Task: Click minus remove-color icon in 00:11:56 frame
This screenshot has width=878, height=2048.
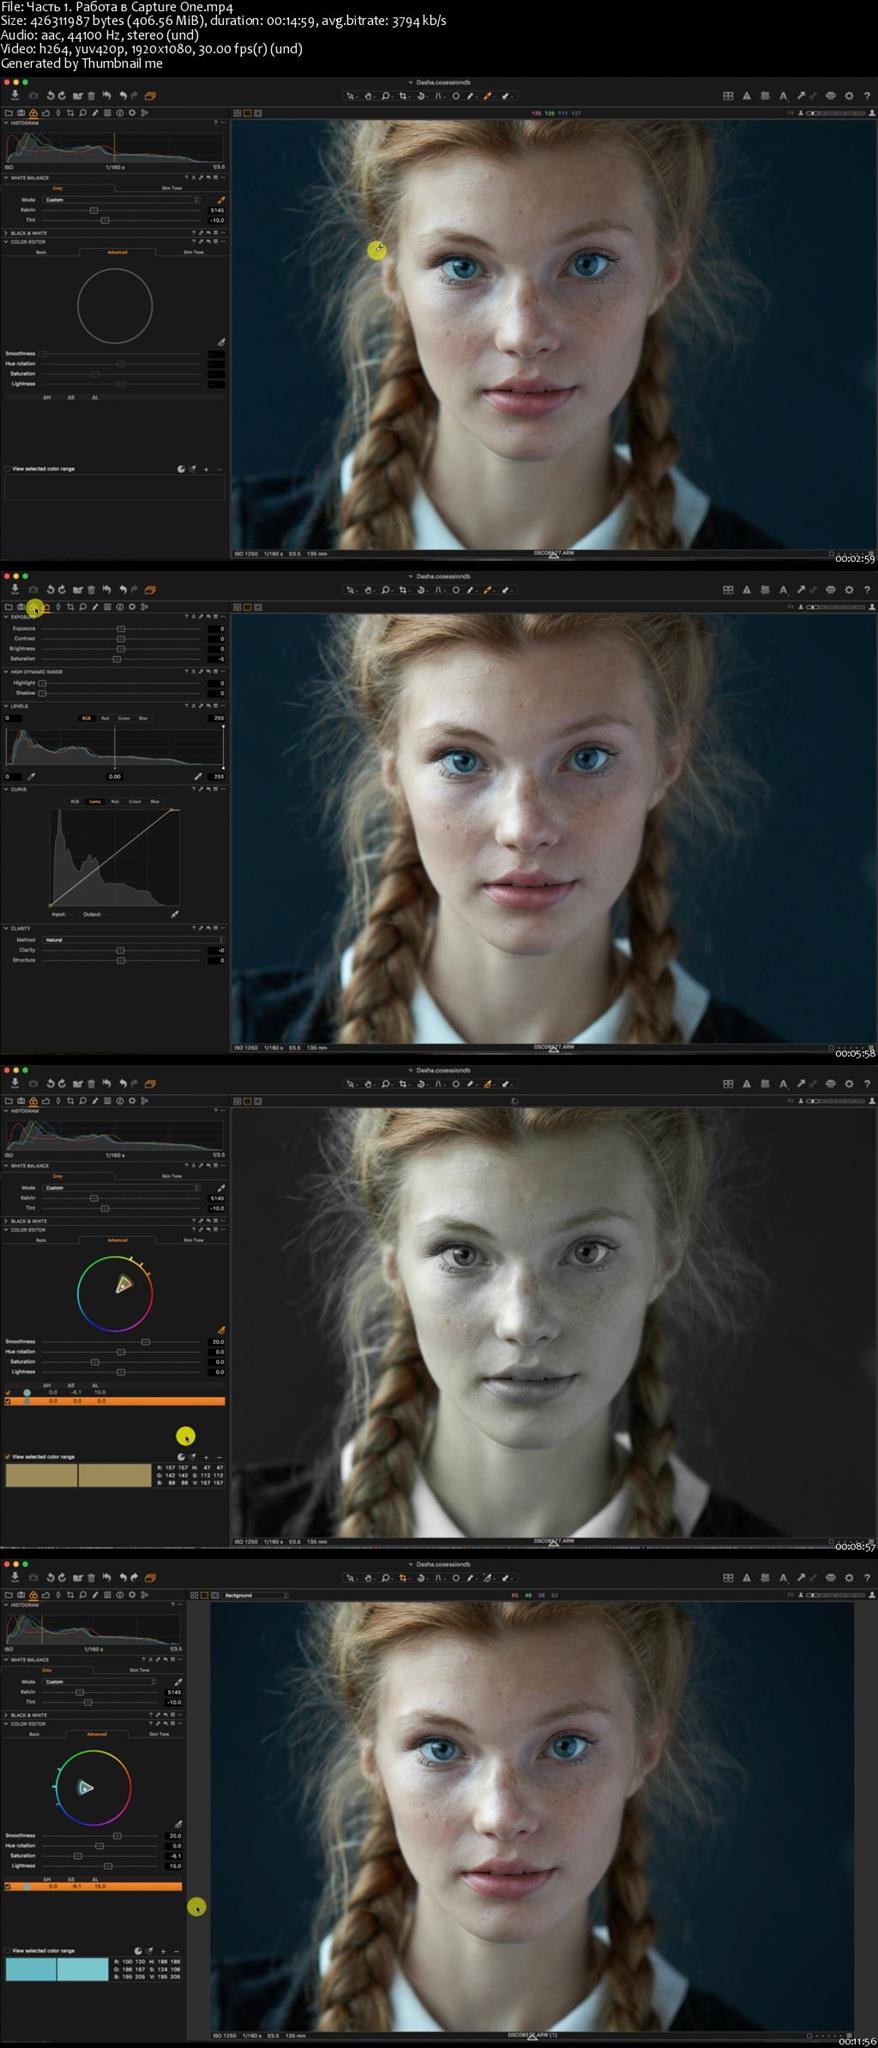Action: pos(176,1951)
